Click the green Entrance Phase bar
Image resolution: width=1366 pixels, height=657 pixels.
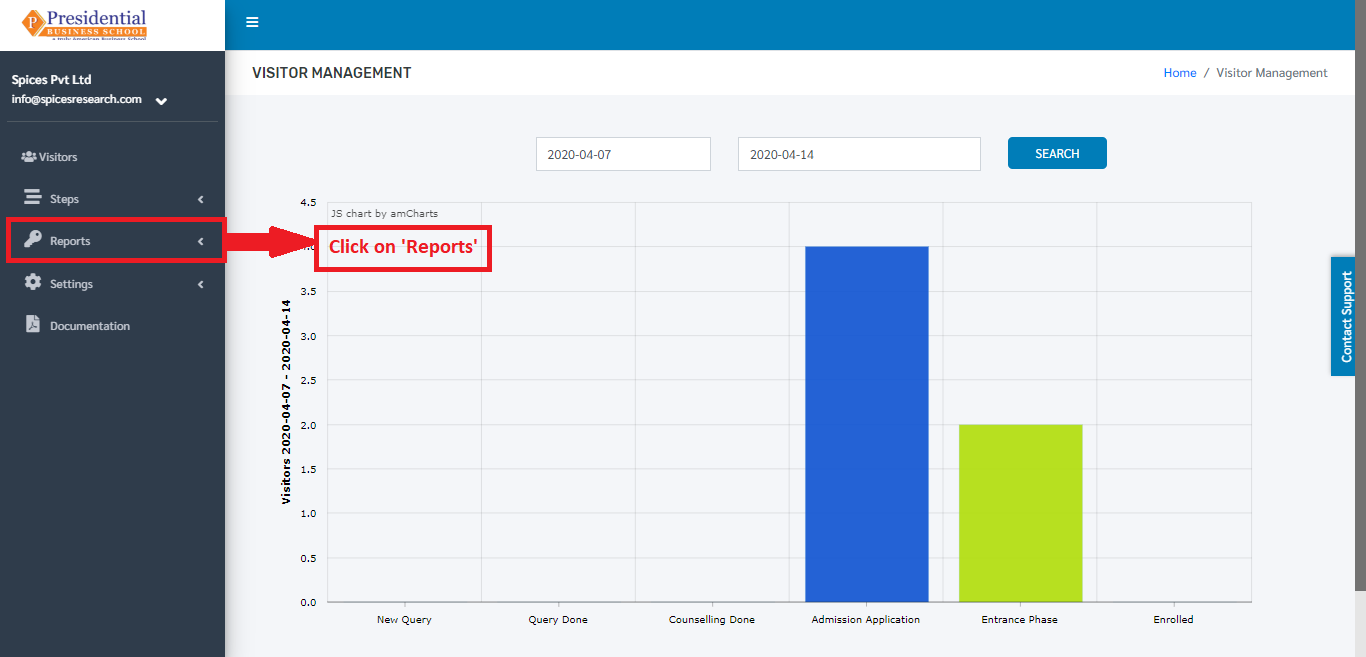pyautogui.click(x=1020, y=513)
